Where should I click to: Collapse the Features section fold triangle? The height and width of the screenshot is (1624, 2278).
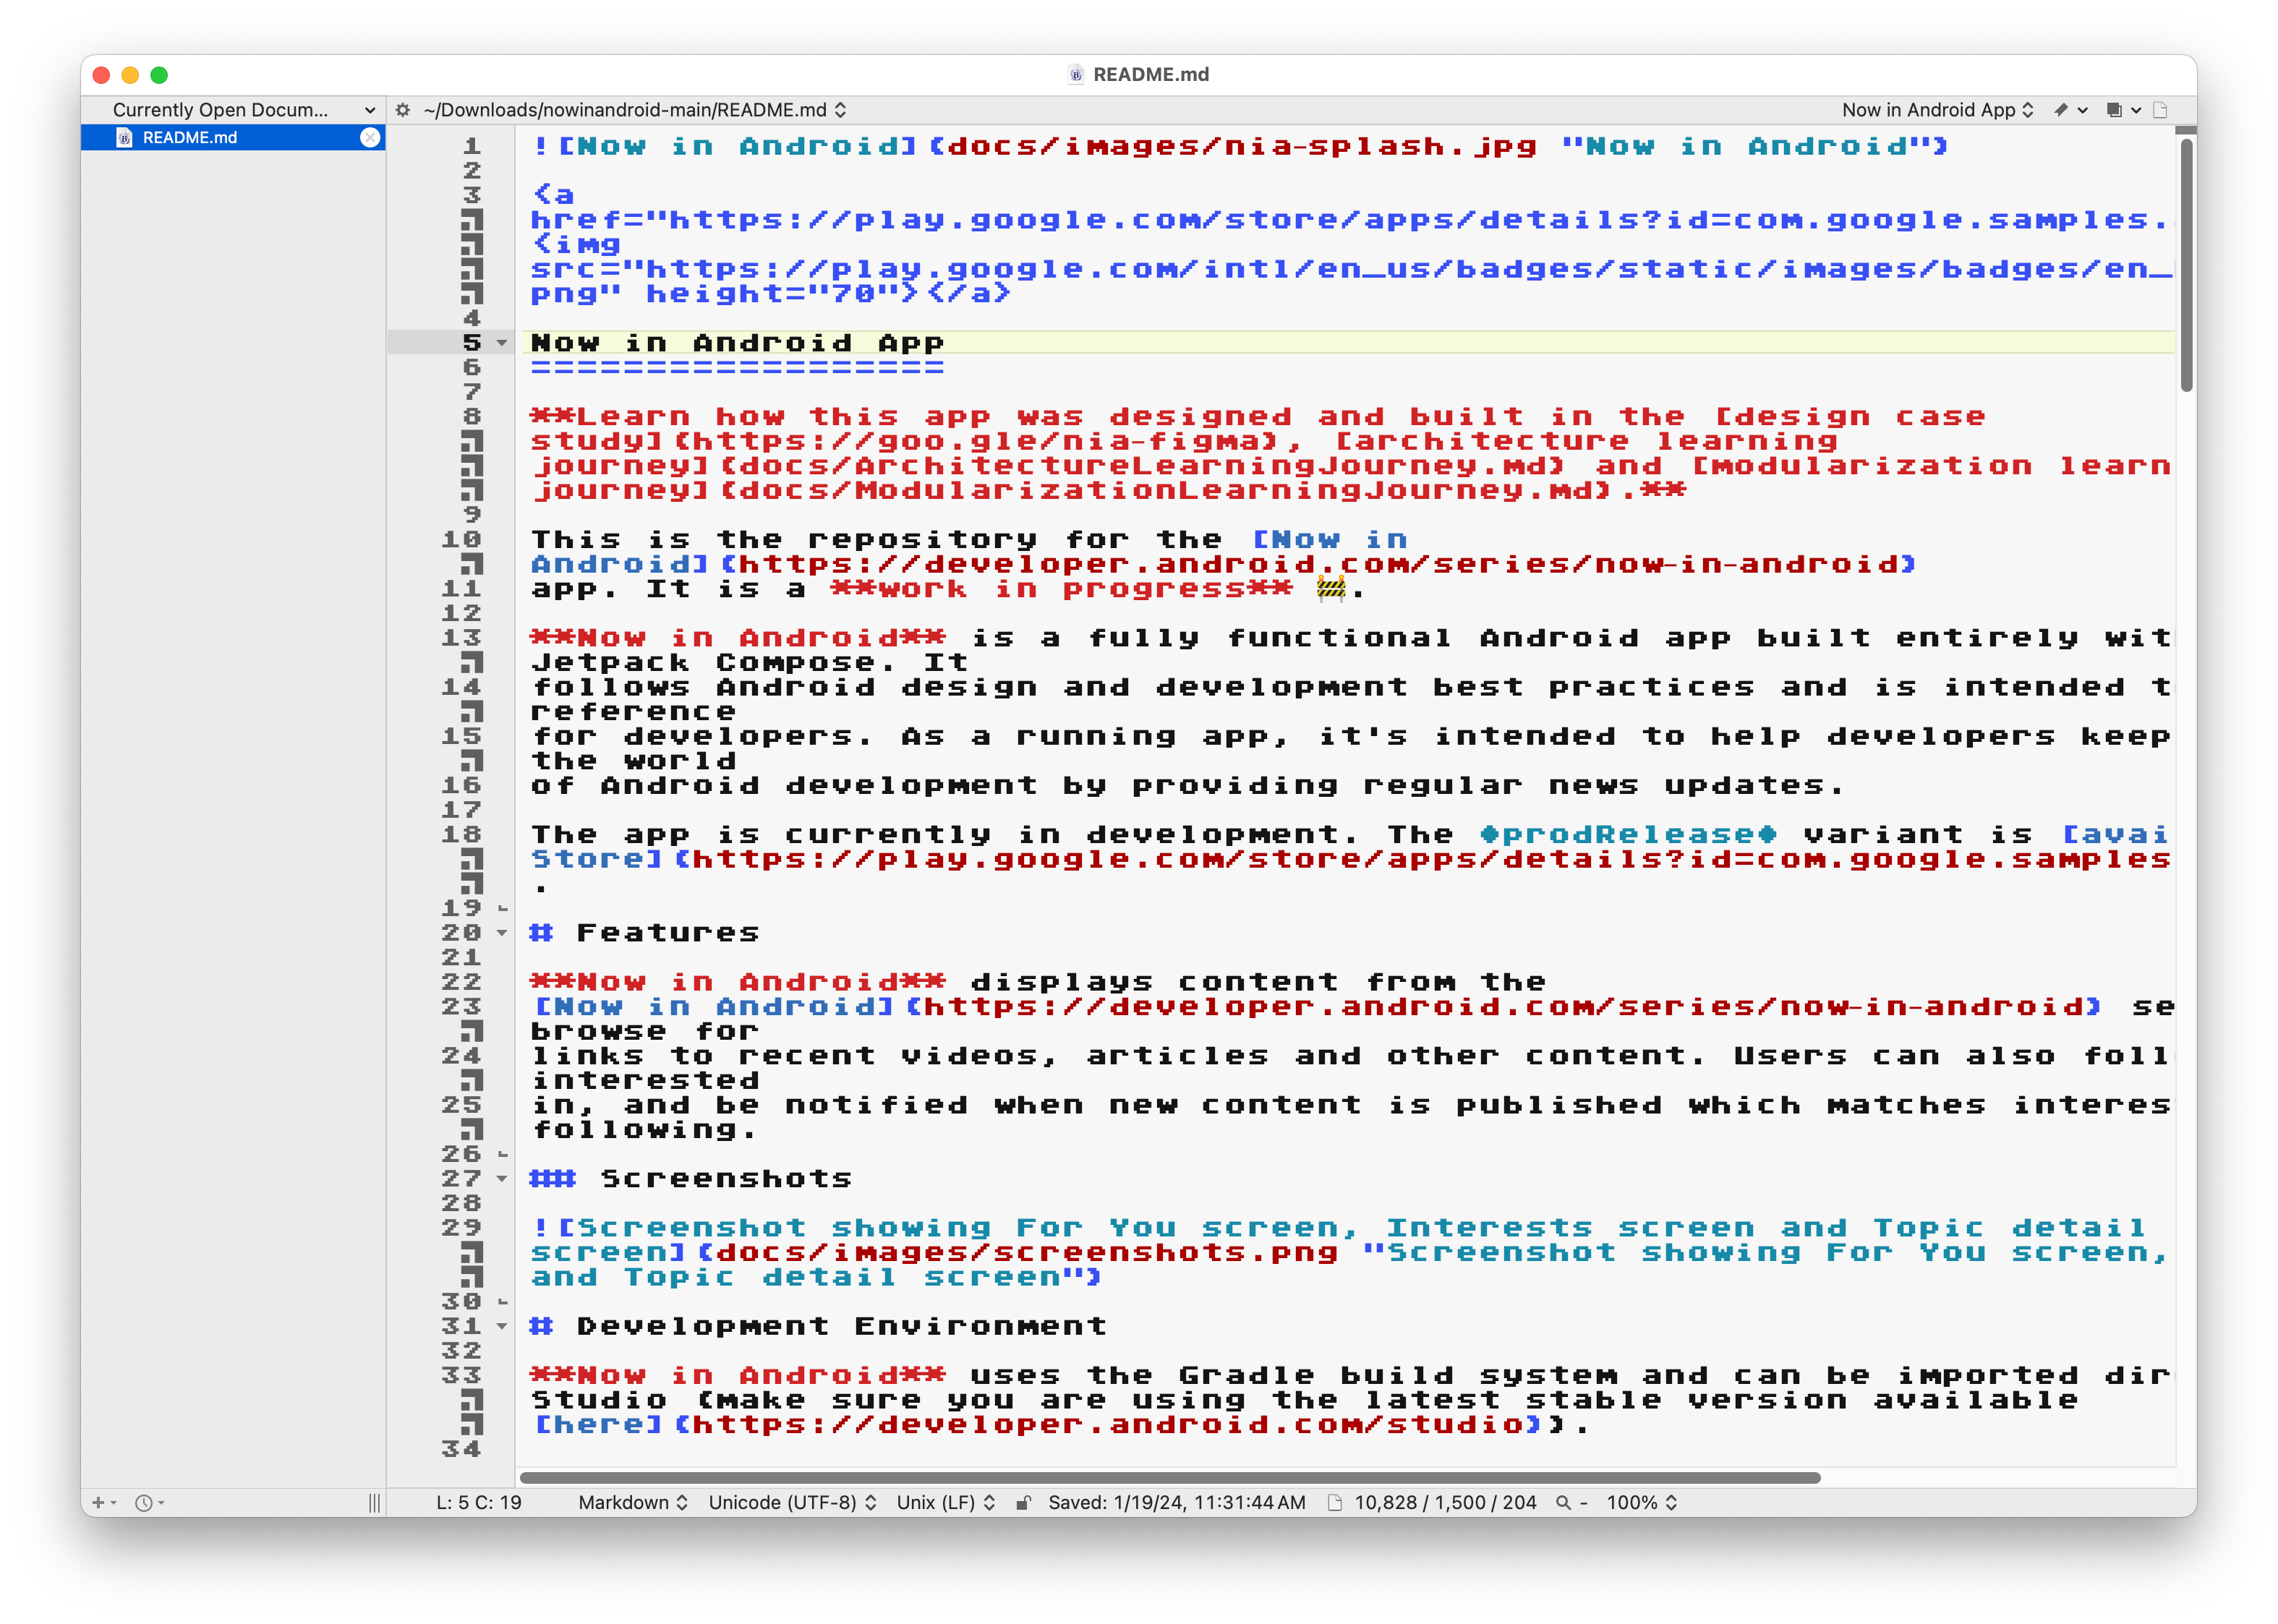pos(502,933)
